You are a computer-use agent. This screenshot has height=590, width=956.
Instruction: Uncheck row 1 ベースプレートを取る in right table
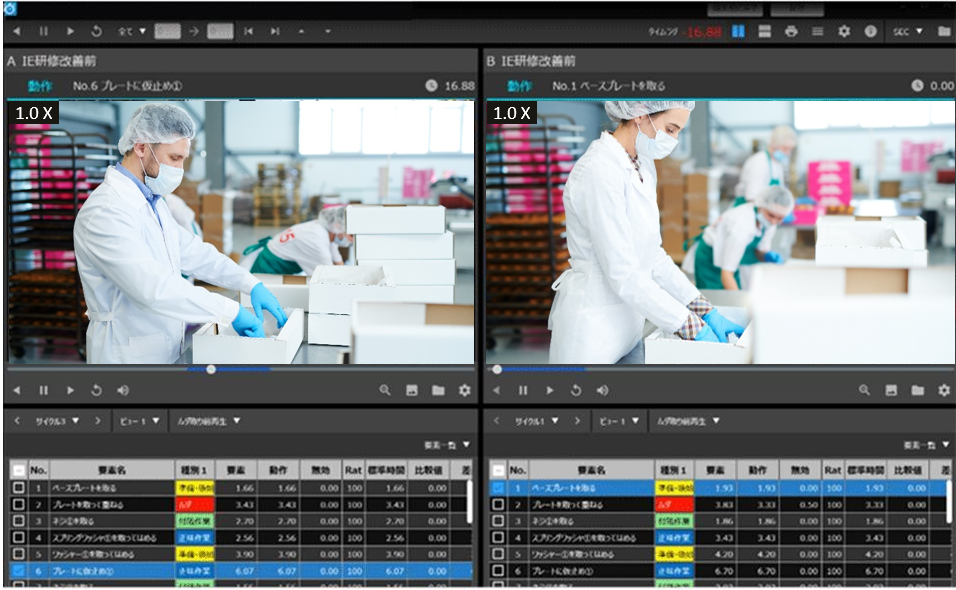[498, 488]
